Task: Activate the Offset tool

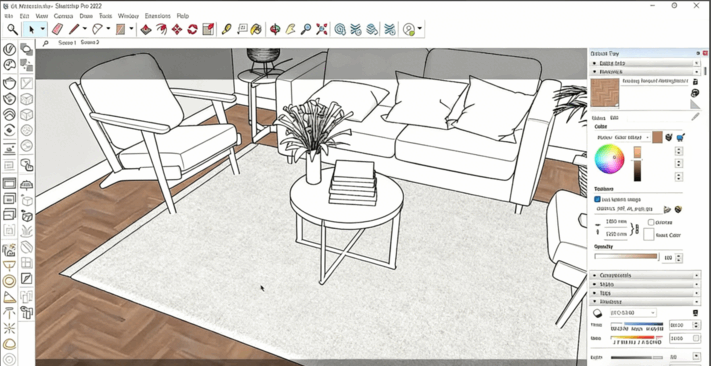Action: [161, 29]
